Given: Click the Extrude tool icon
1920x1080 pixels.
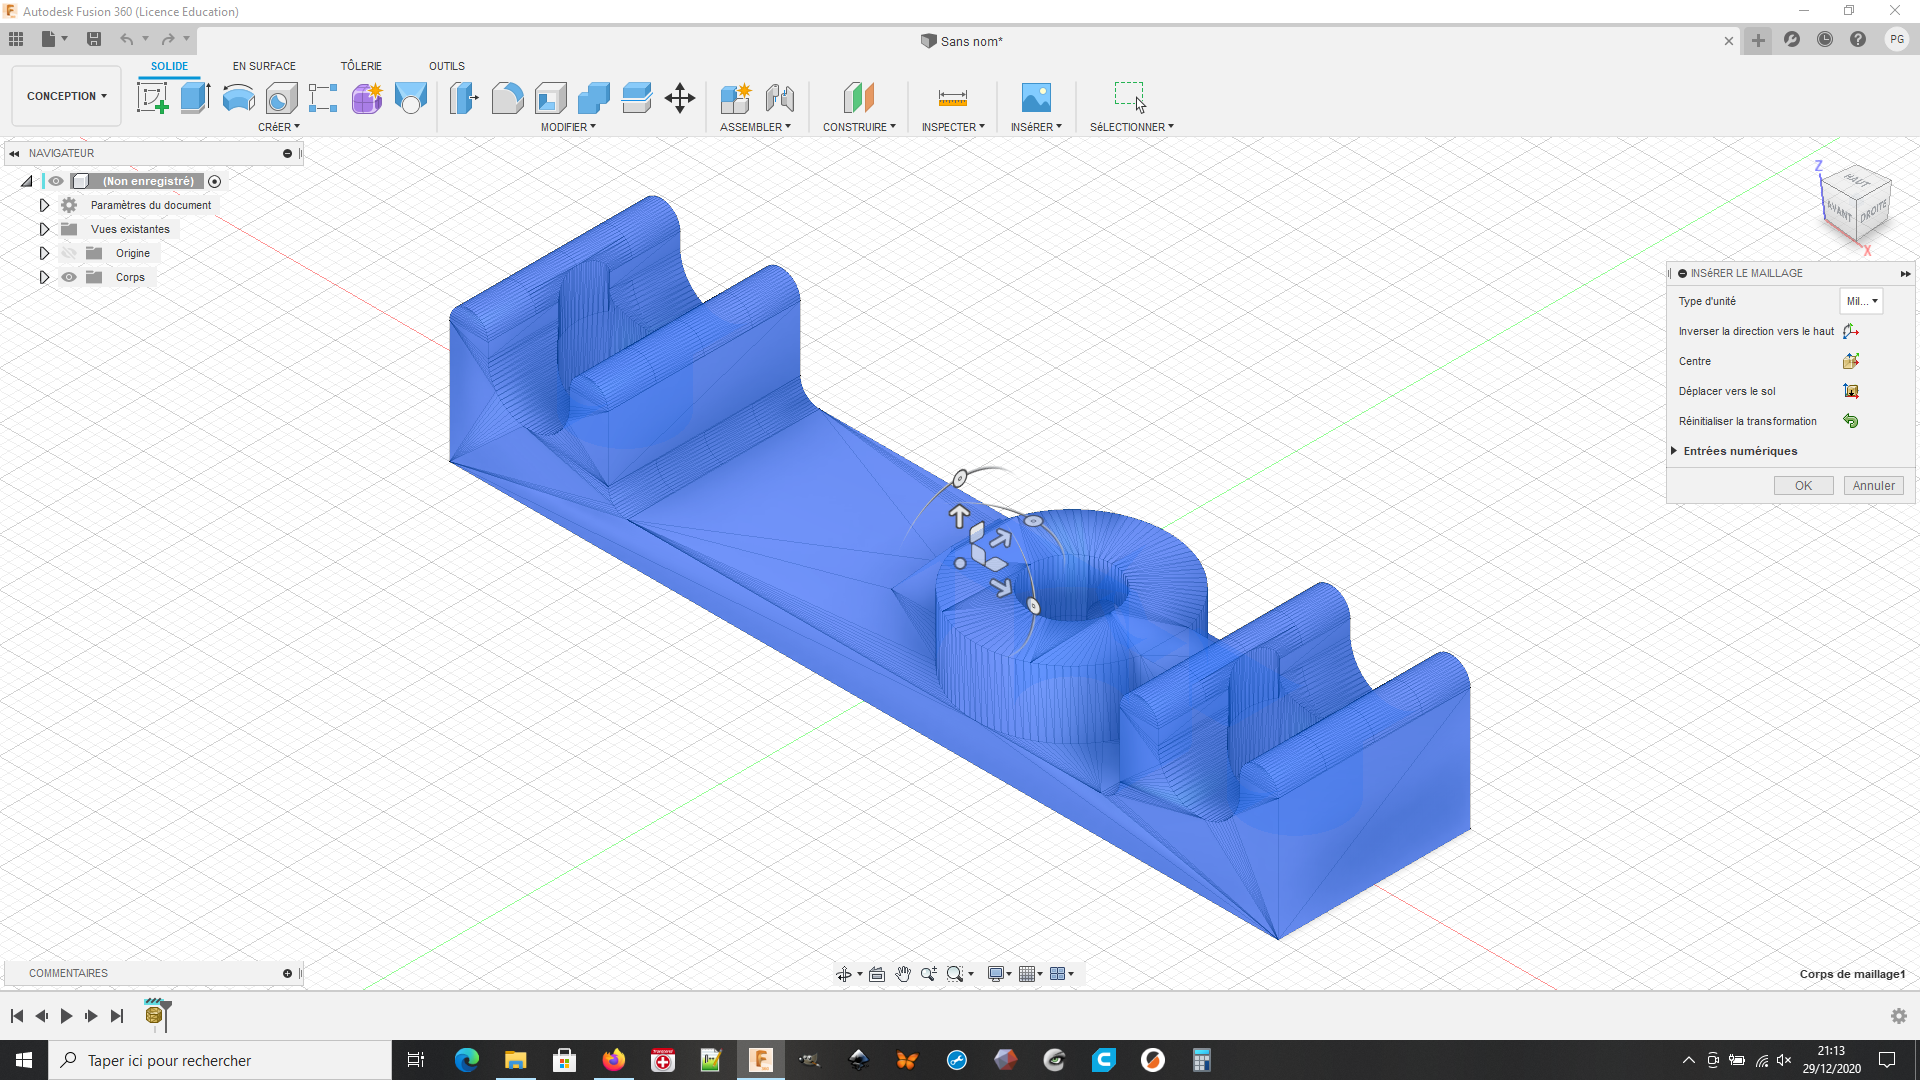Looking at the screenshot, I should pyautogui.click(x=195, y=98).
